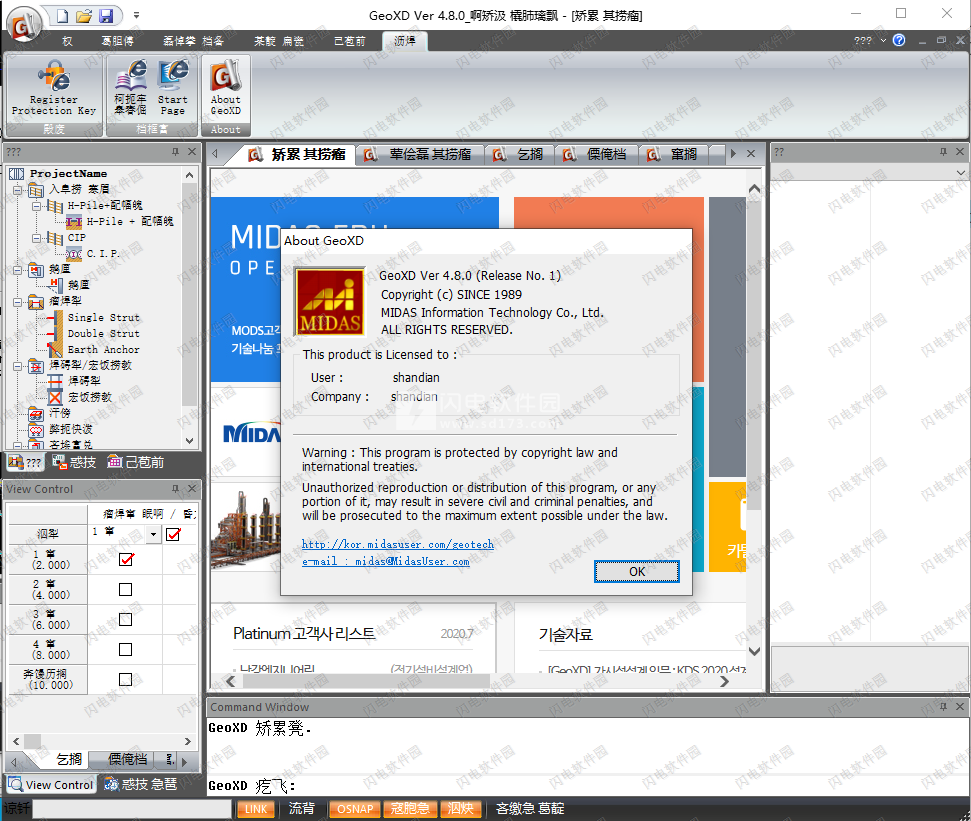The image size is (971, 821).
Task: Toggle the LINK status bar button
Action: coord(256,809)
